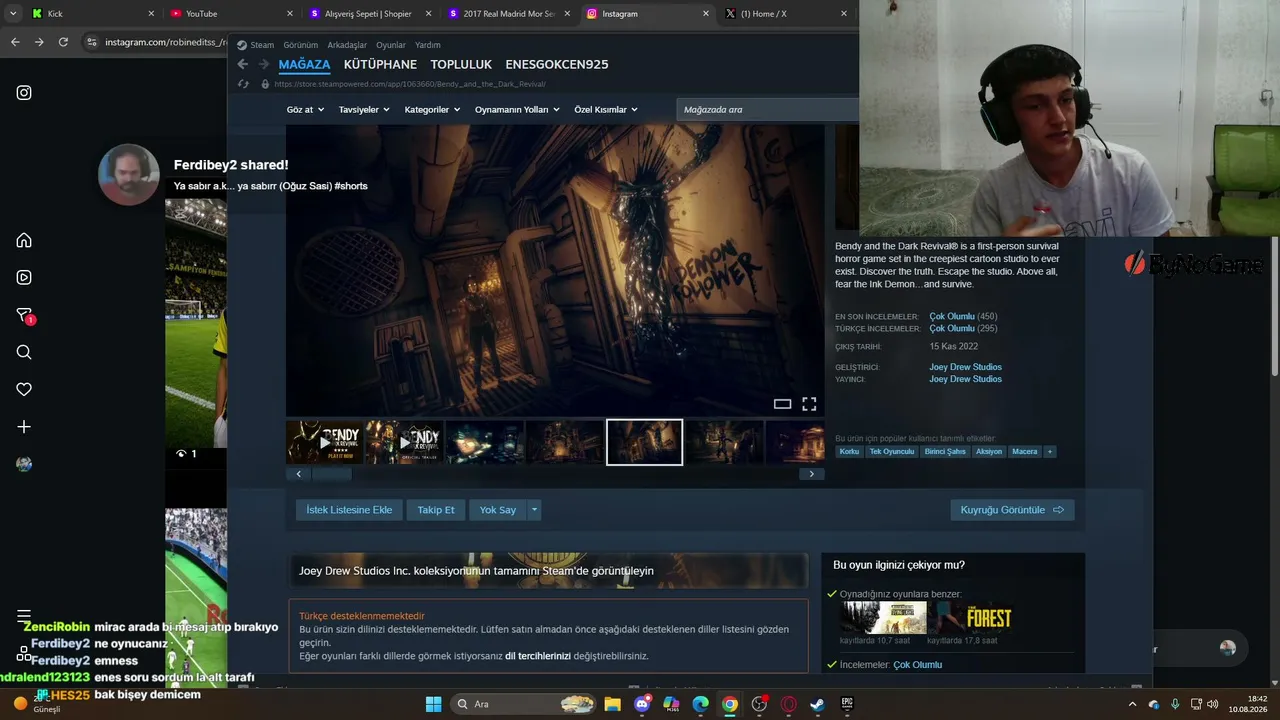Screen dimensions: 1280x720
Task: Switch to the Kick browser tab
Action: [91, 14]
